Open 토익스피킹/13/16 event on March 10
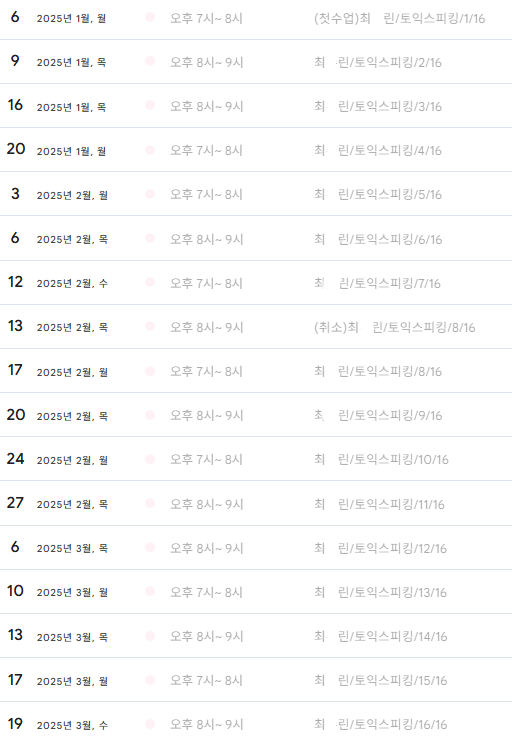Viewport: 512px width, 737px height. click(x=380, y=592)
